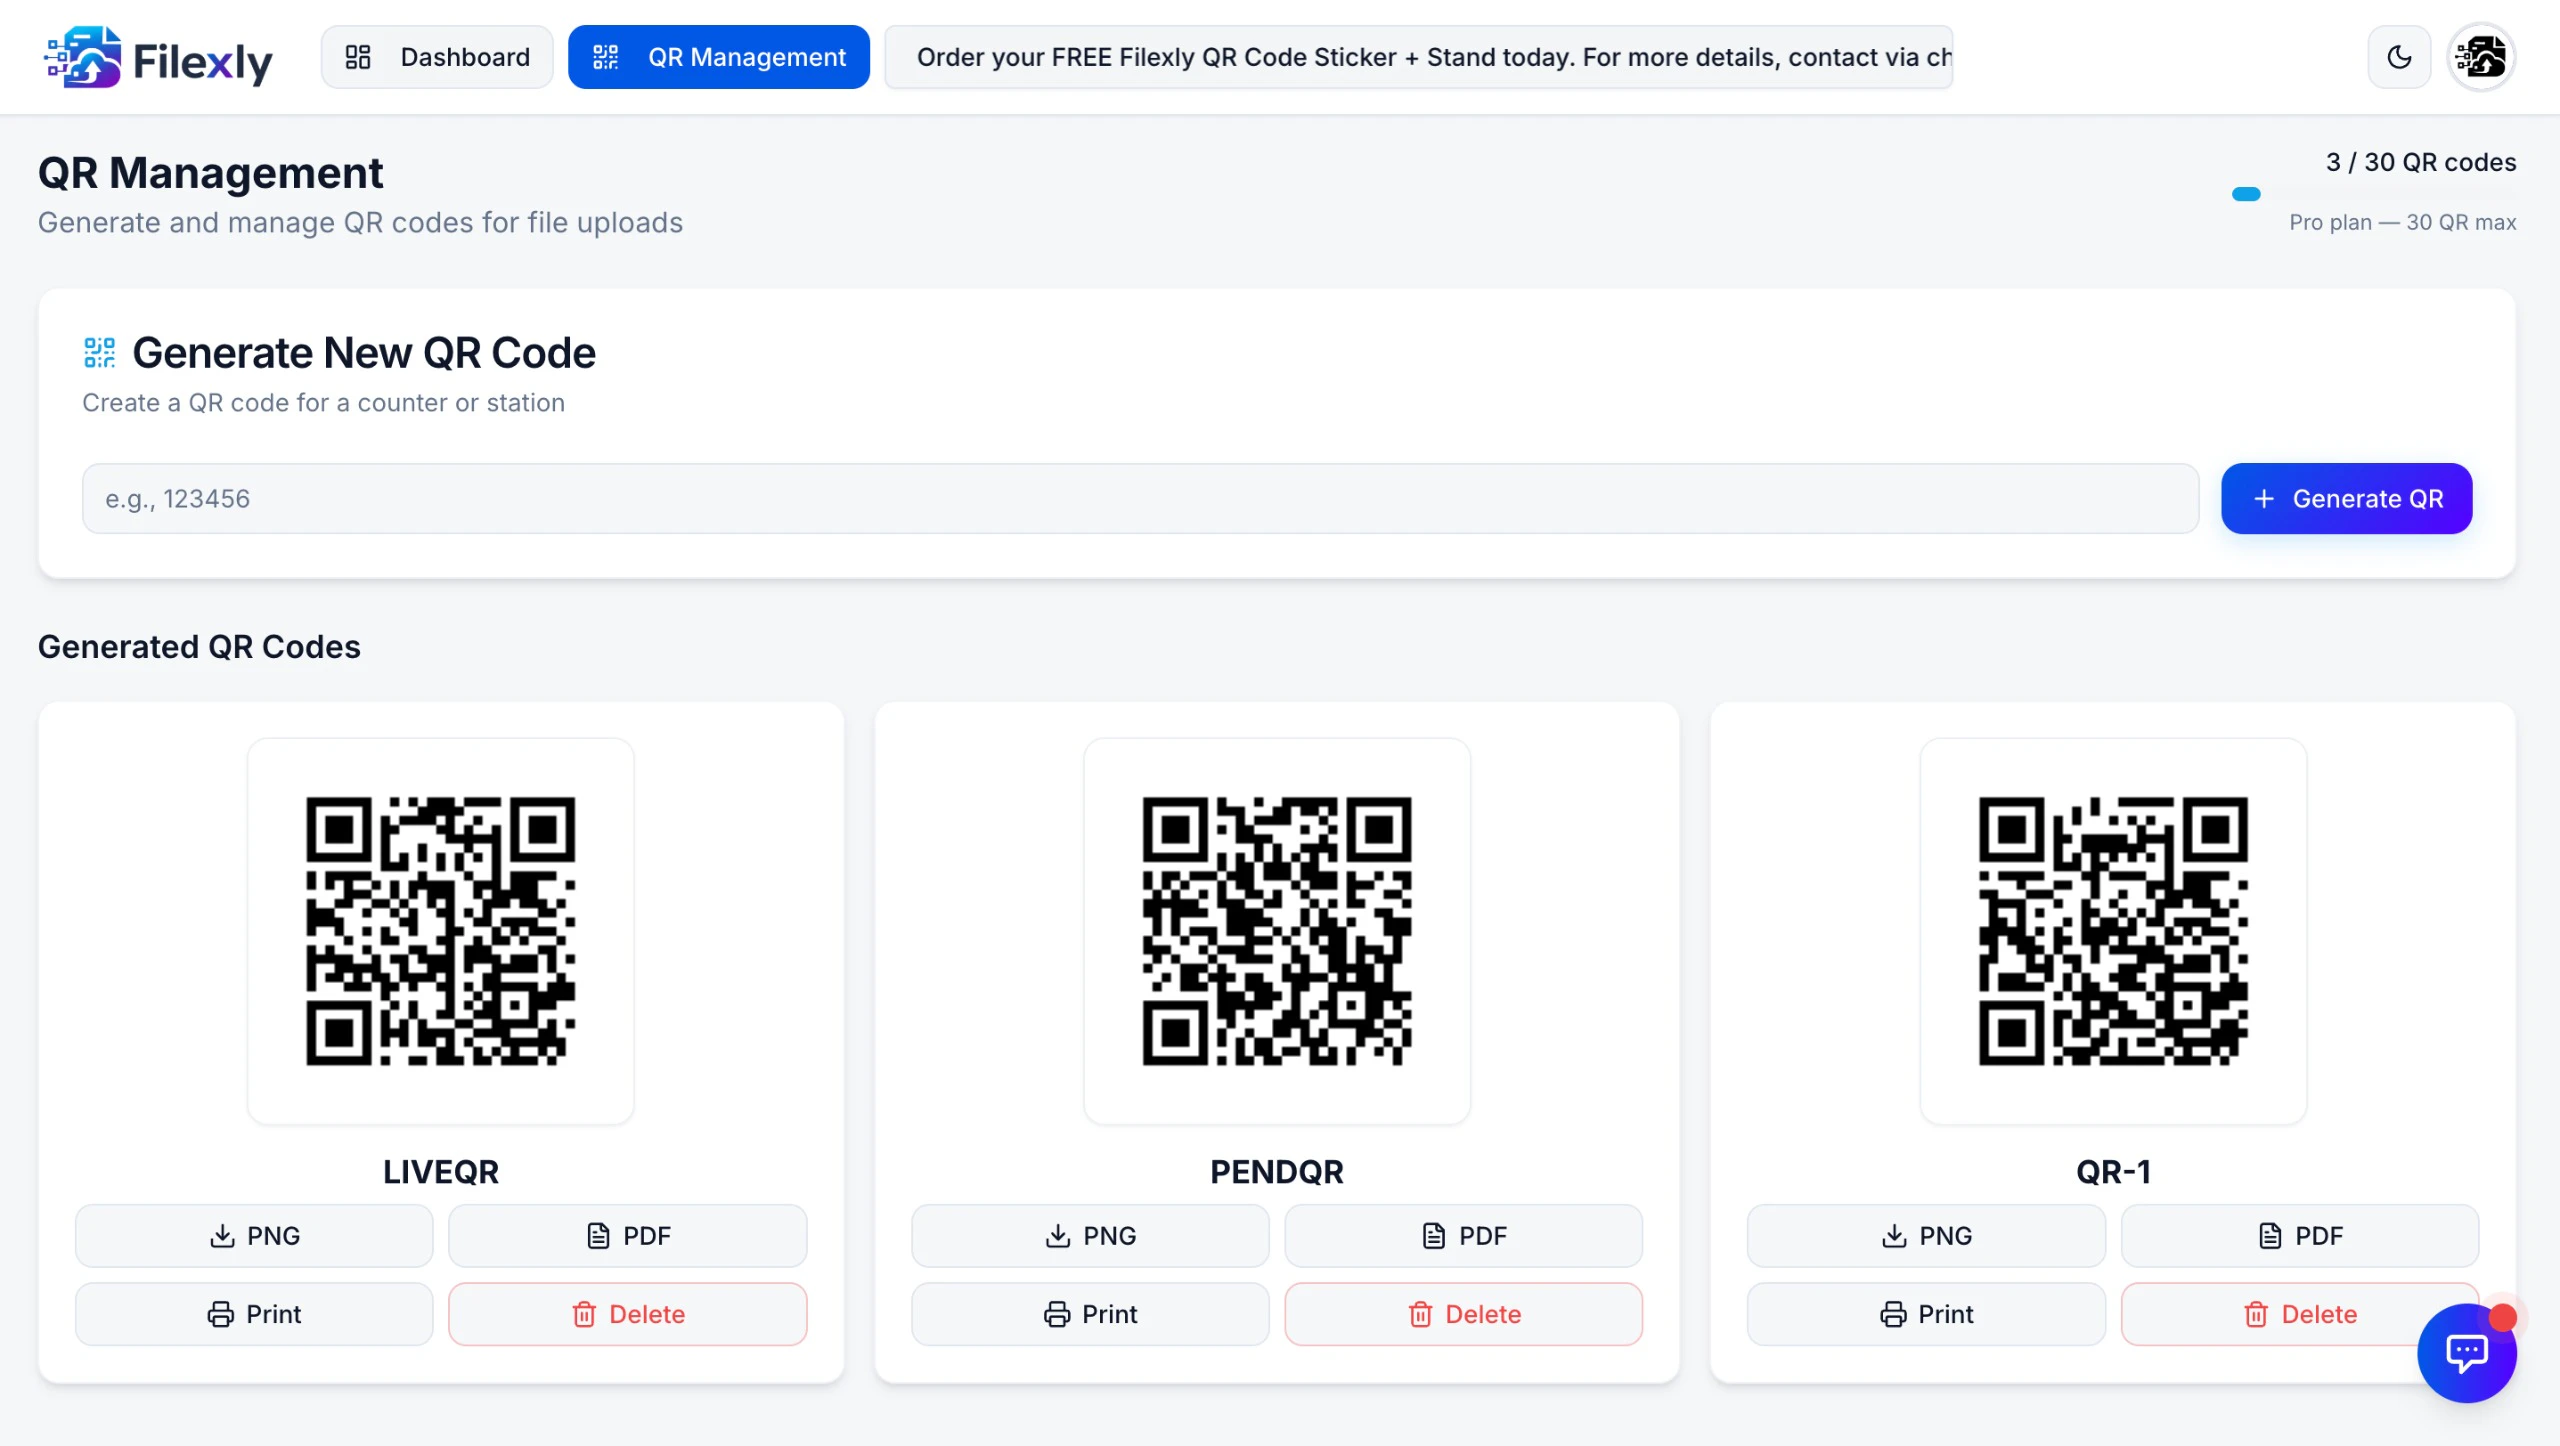Click the 'Generated QR Codes' heading
The image size is (2560, 1446).
199,646
